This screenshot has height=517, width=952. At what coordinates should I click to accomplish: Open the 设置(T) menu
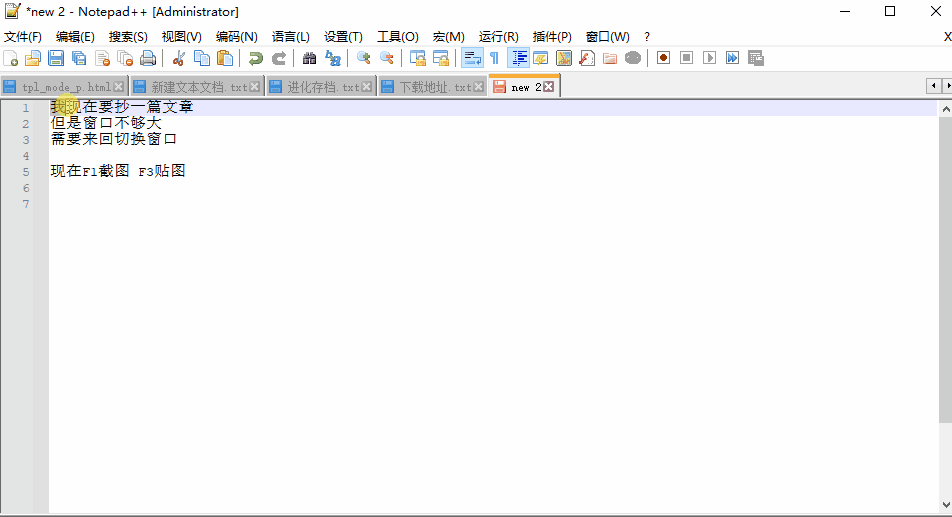click(x=344, y=37)
